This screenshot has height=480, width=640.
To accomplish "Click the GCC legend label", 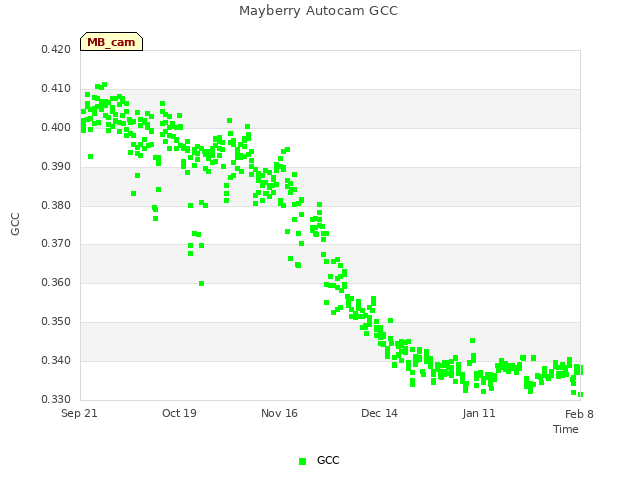I will (328, 460).
